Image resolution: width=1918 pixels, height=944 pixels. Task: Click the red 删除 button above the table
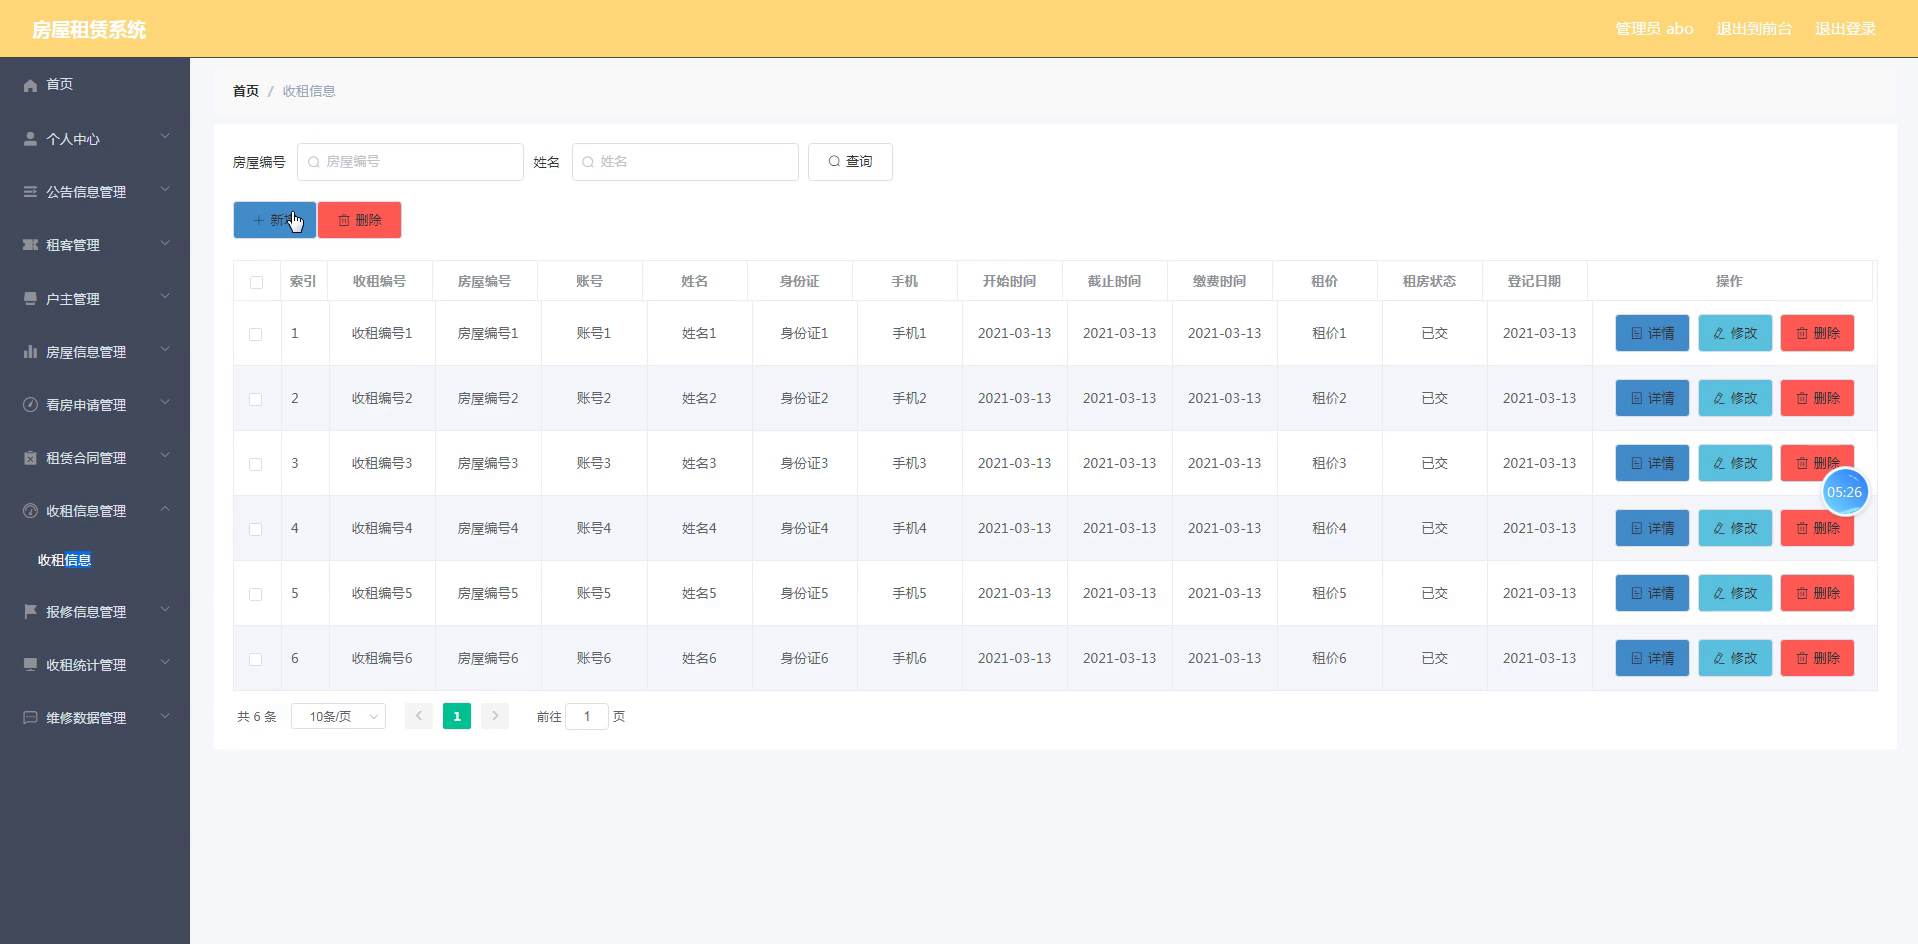click(360, 220)
